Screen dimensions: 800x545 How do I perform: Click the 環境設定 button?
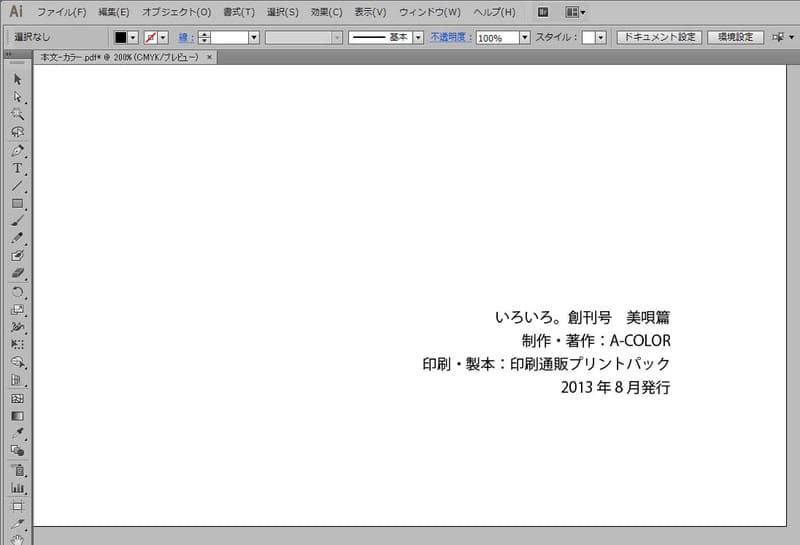pos(735,37)
